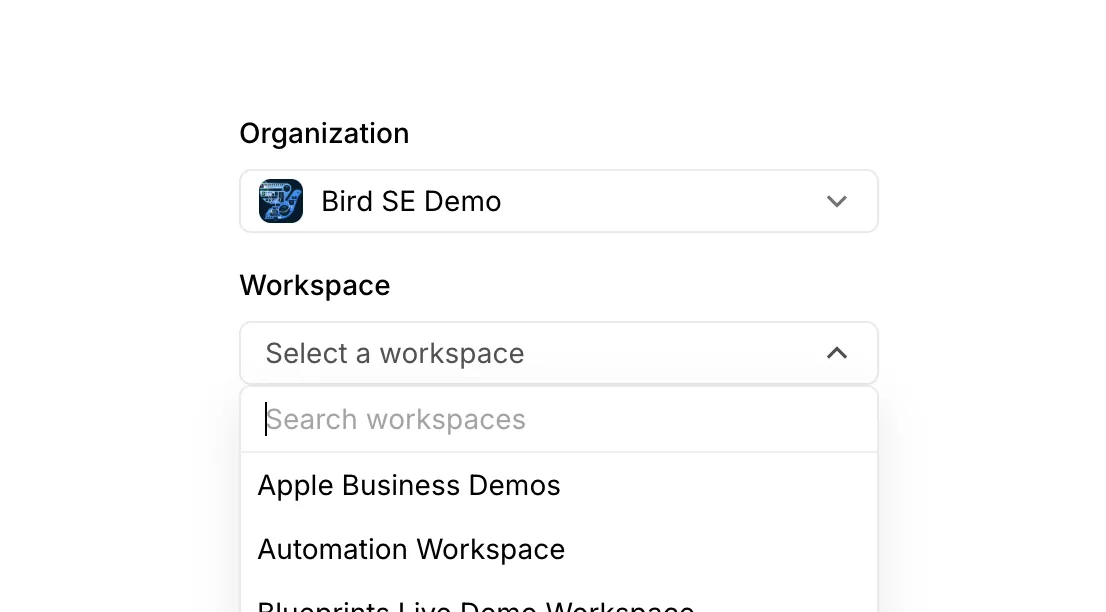Click the Bird SE Demo organization name
Image resolution: width=1106 pixels, height=612 pixels.
pyautogui.click(x=411, y=202)
